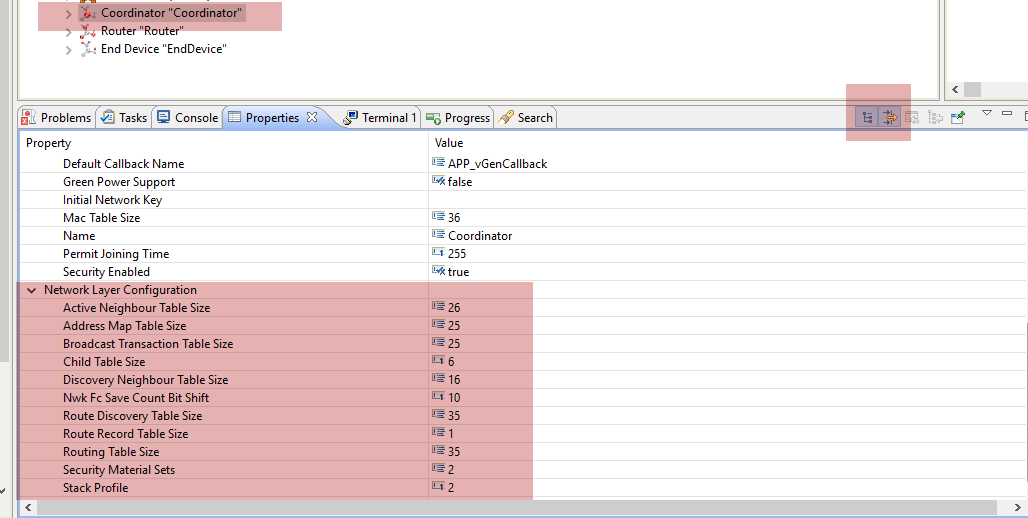Select Stack Profile property
The width and height of the screenshot is (1028, 518).
pos(96,488)
